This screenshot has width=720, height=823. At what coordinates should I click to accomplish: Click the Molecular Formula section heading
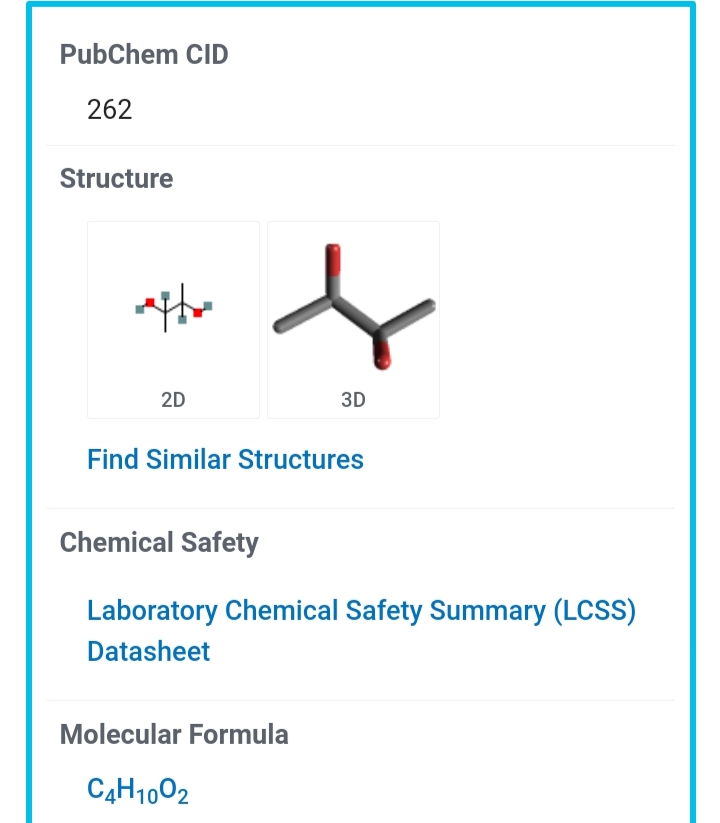174,735
